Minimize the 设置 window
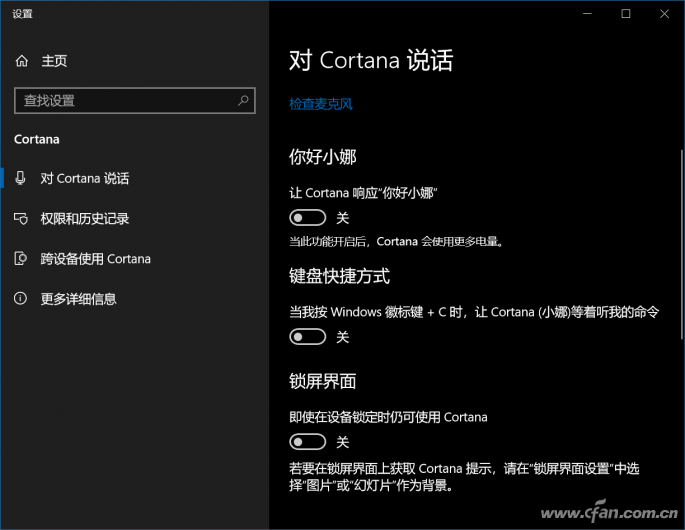The width and height of the screenshot is (685, 530). pyautogui.click(x=587, y=14)
